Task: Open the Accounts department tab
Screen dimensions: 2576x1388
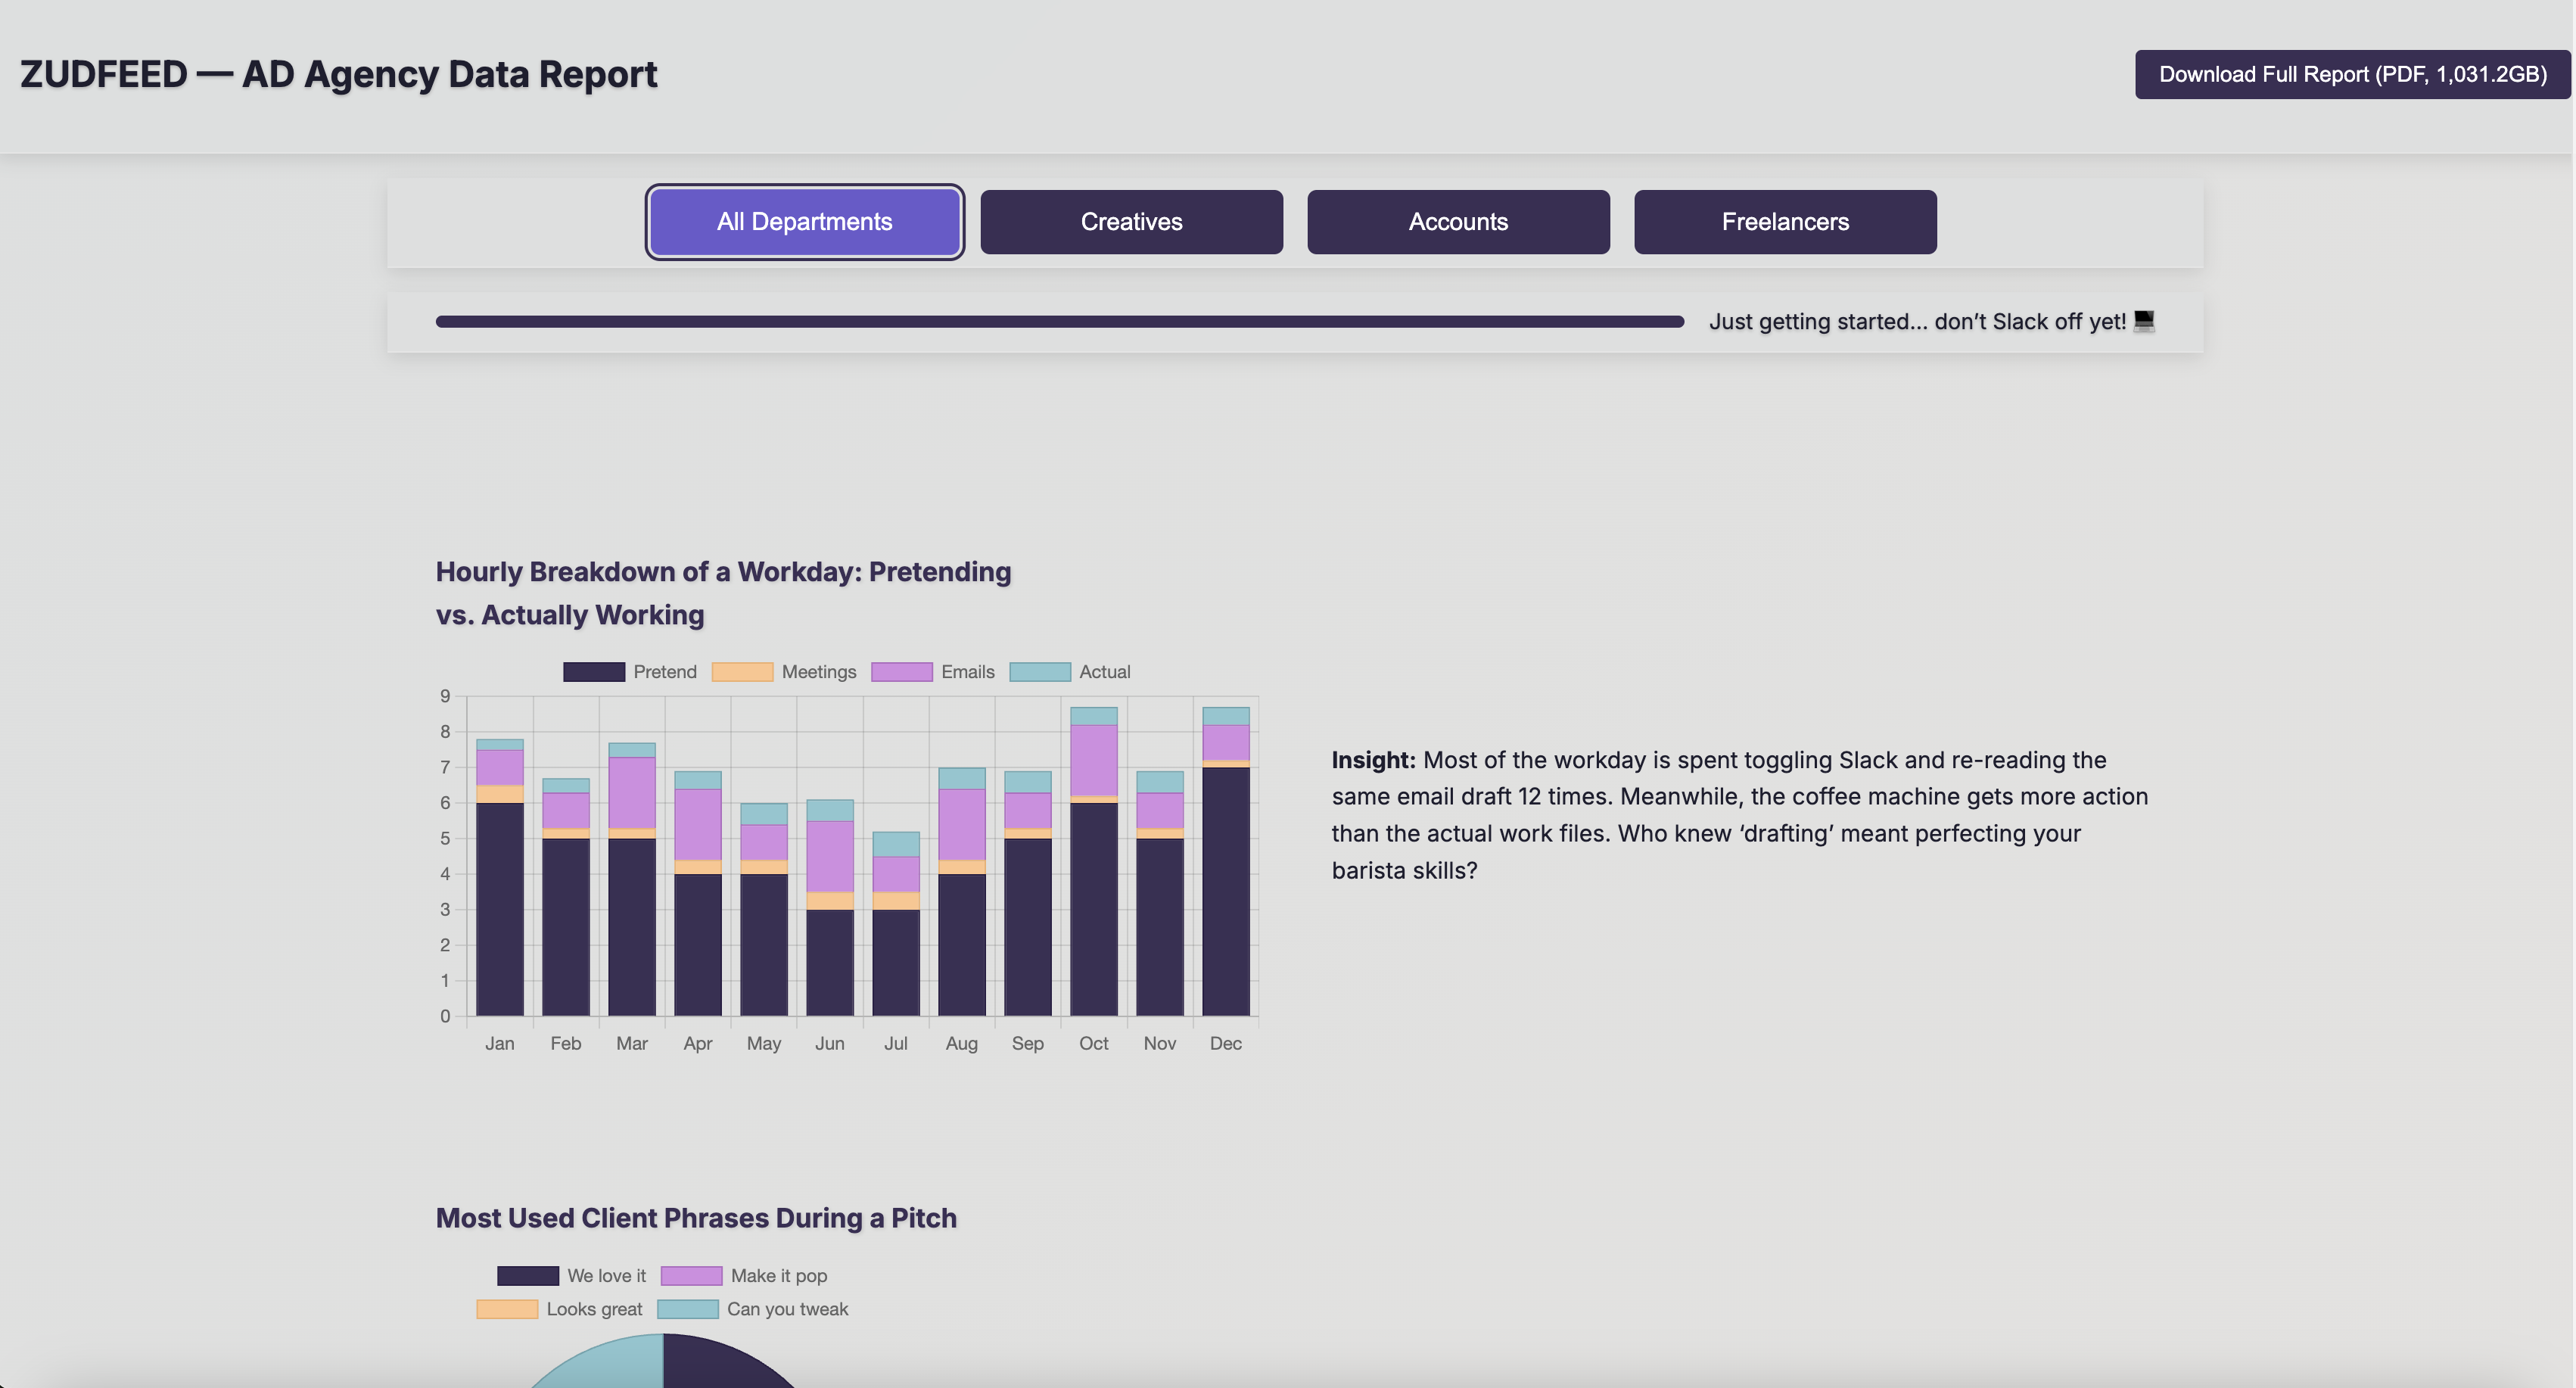Action: (1458, 222)
